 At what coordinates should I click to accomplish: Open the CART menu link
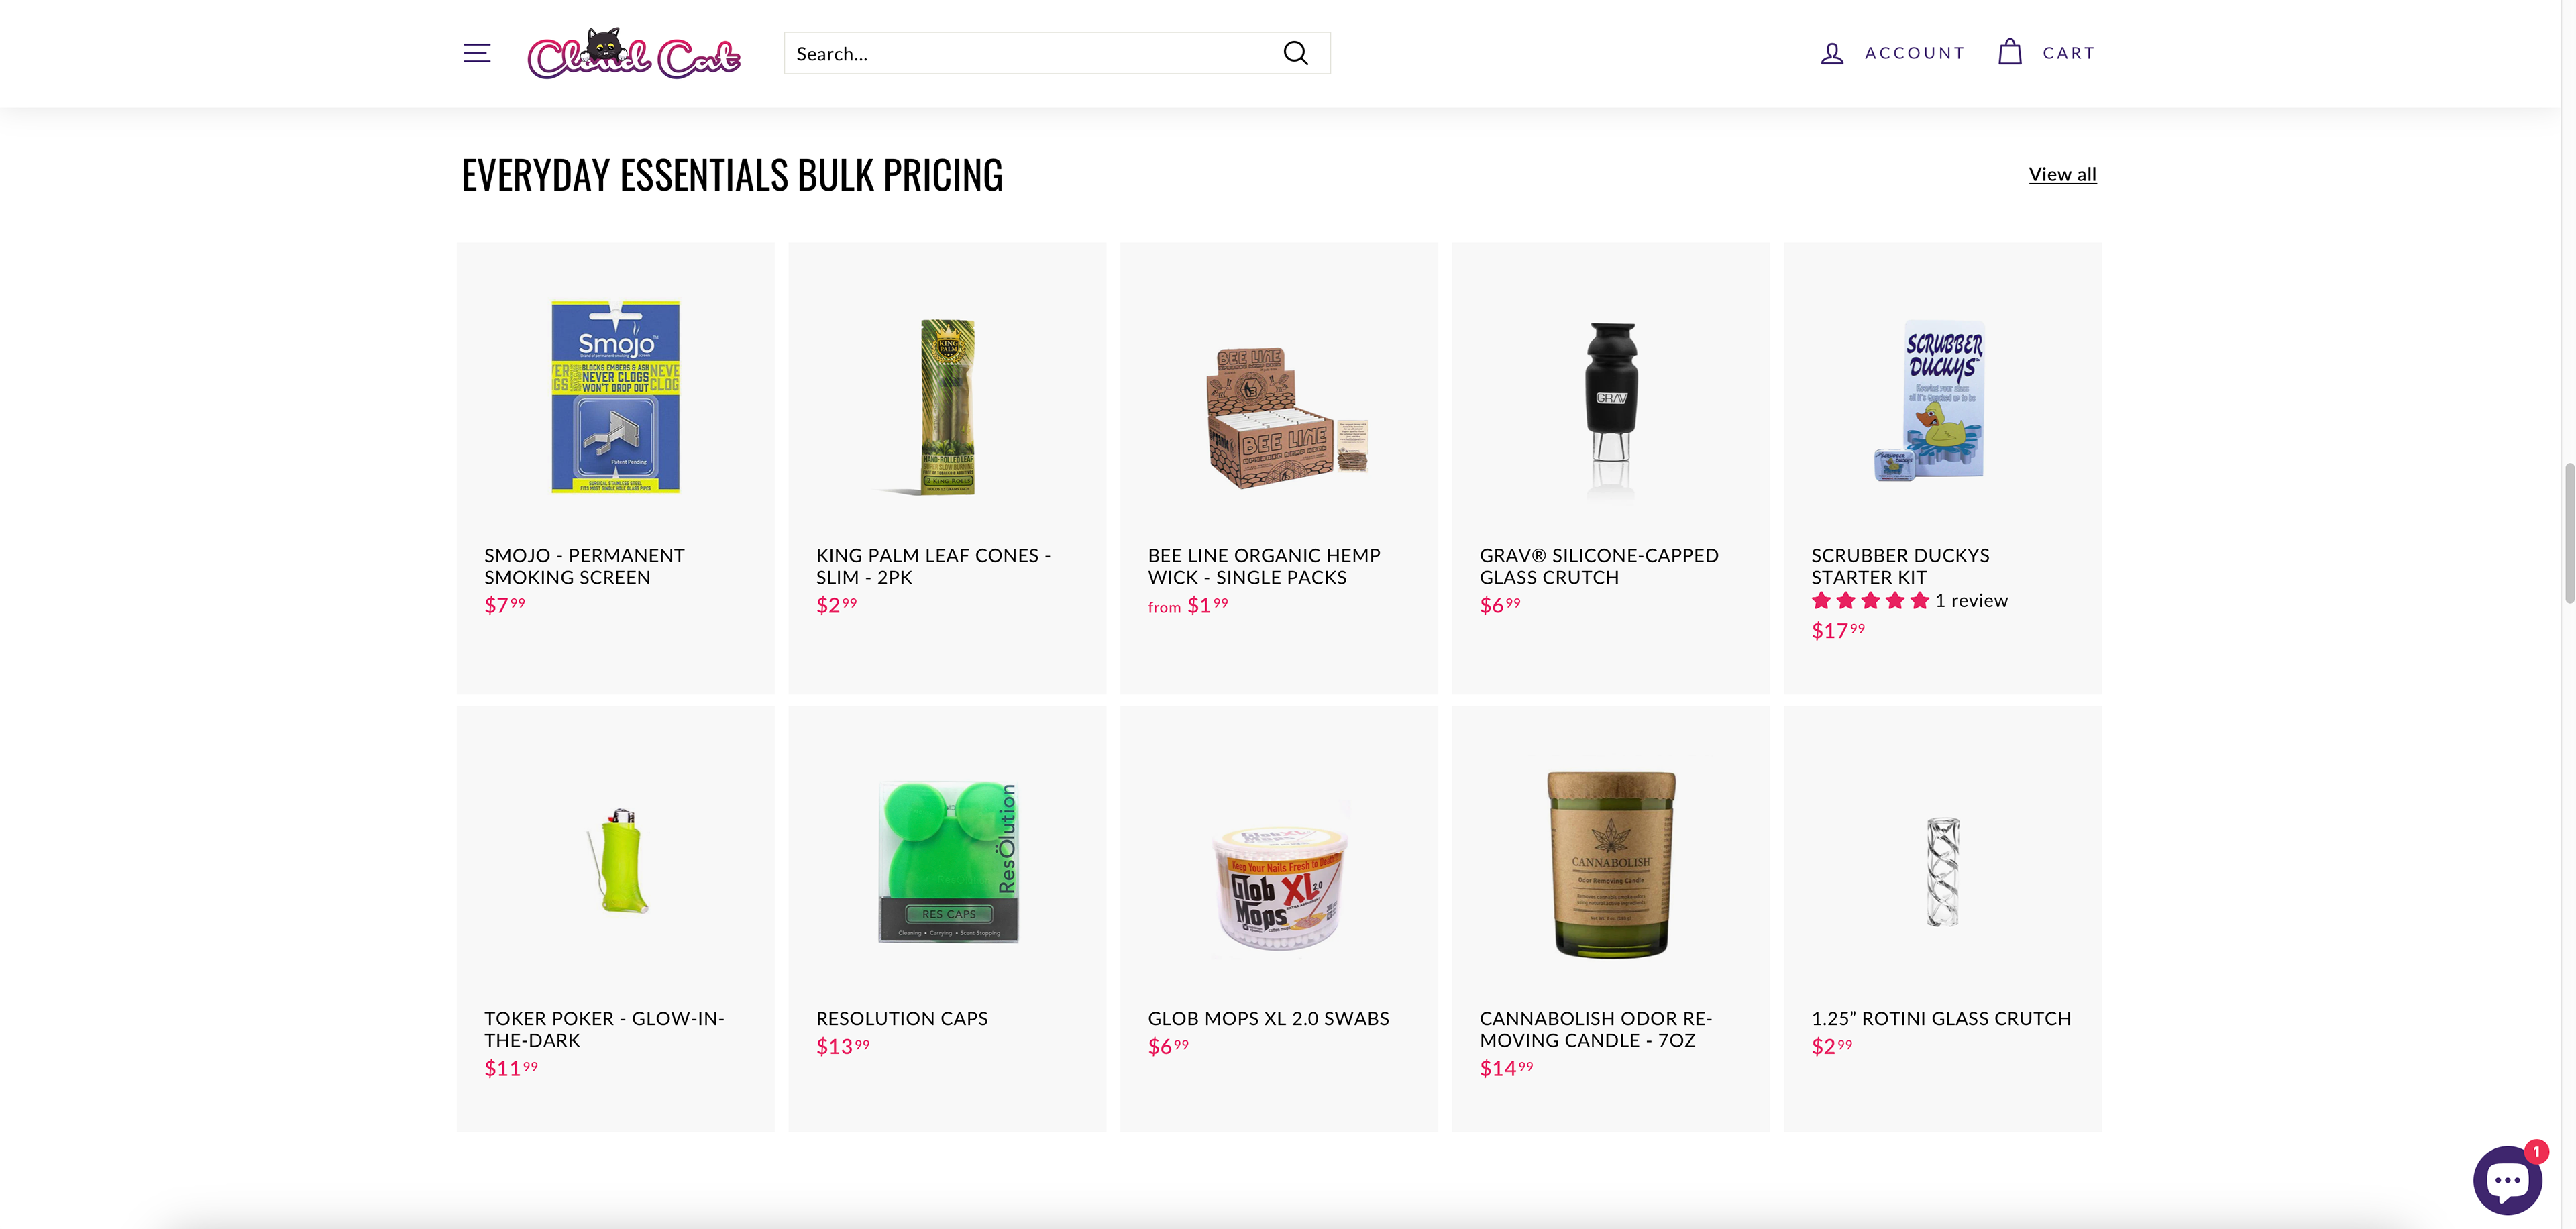coord(2068,53)
